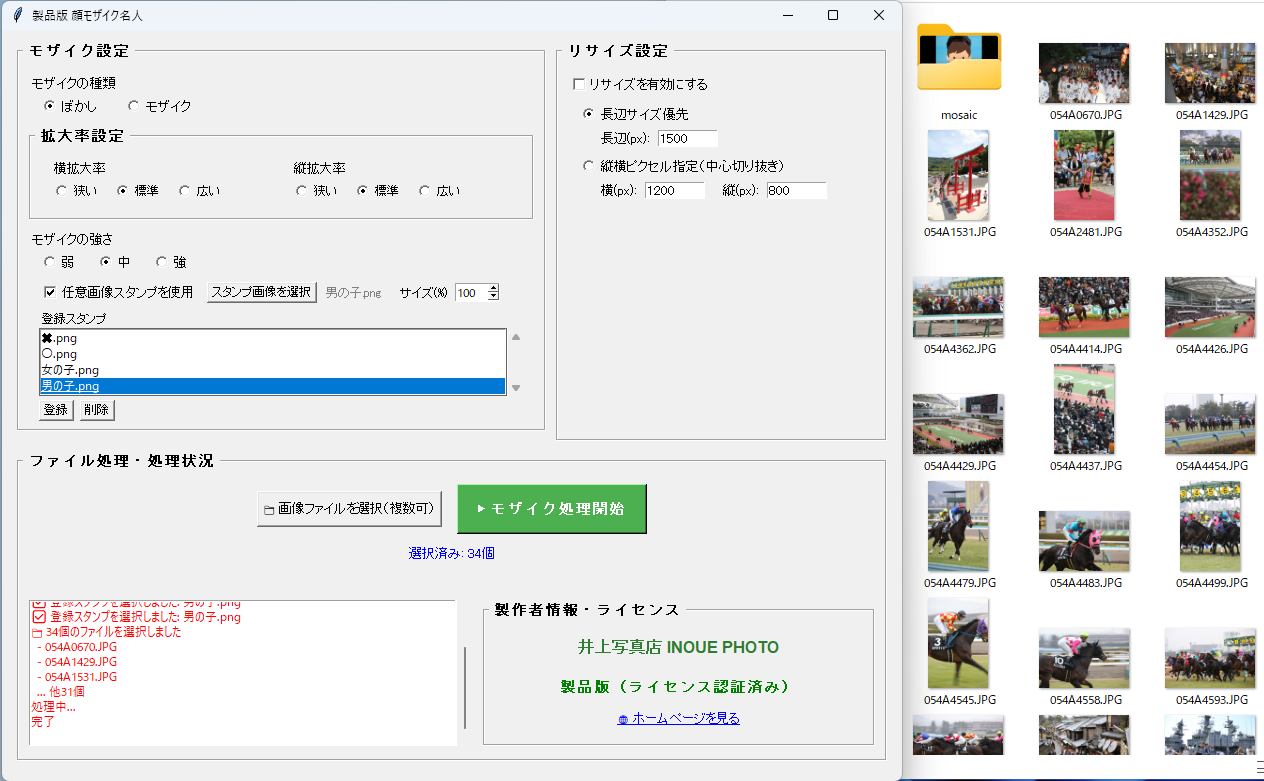The image size is (1264, 781).
Task: Enable the リサイズを有効にする checkbox
Action: [x=578, y=84]
